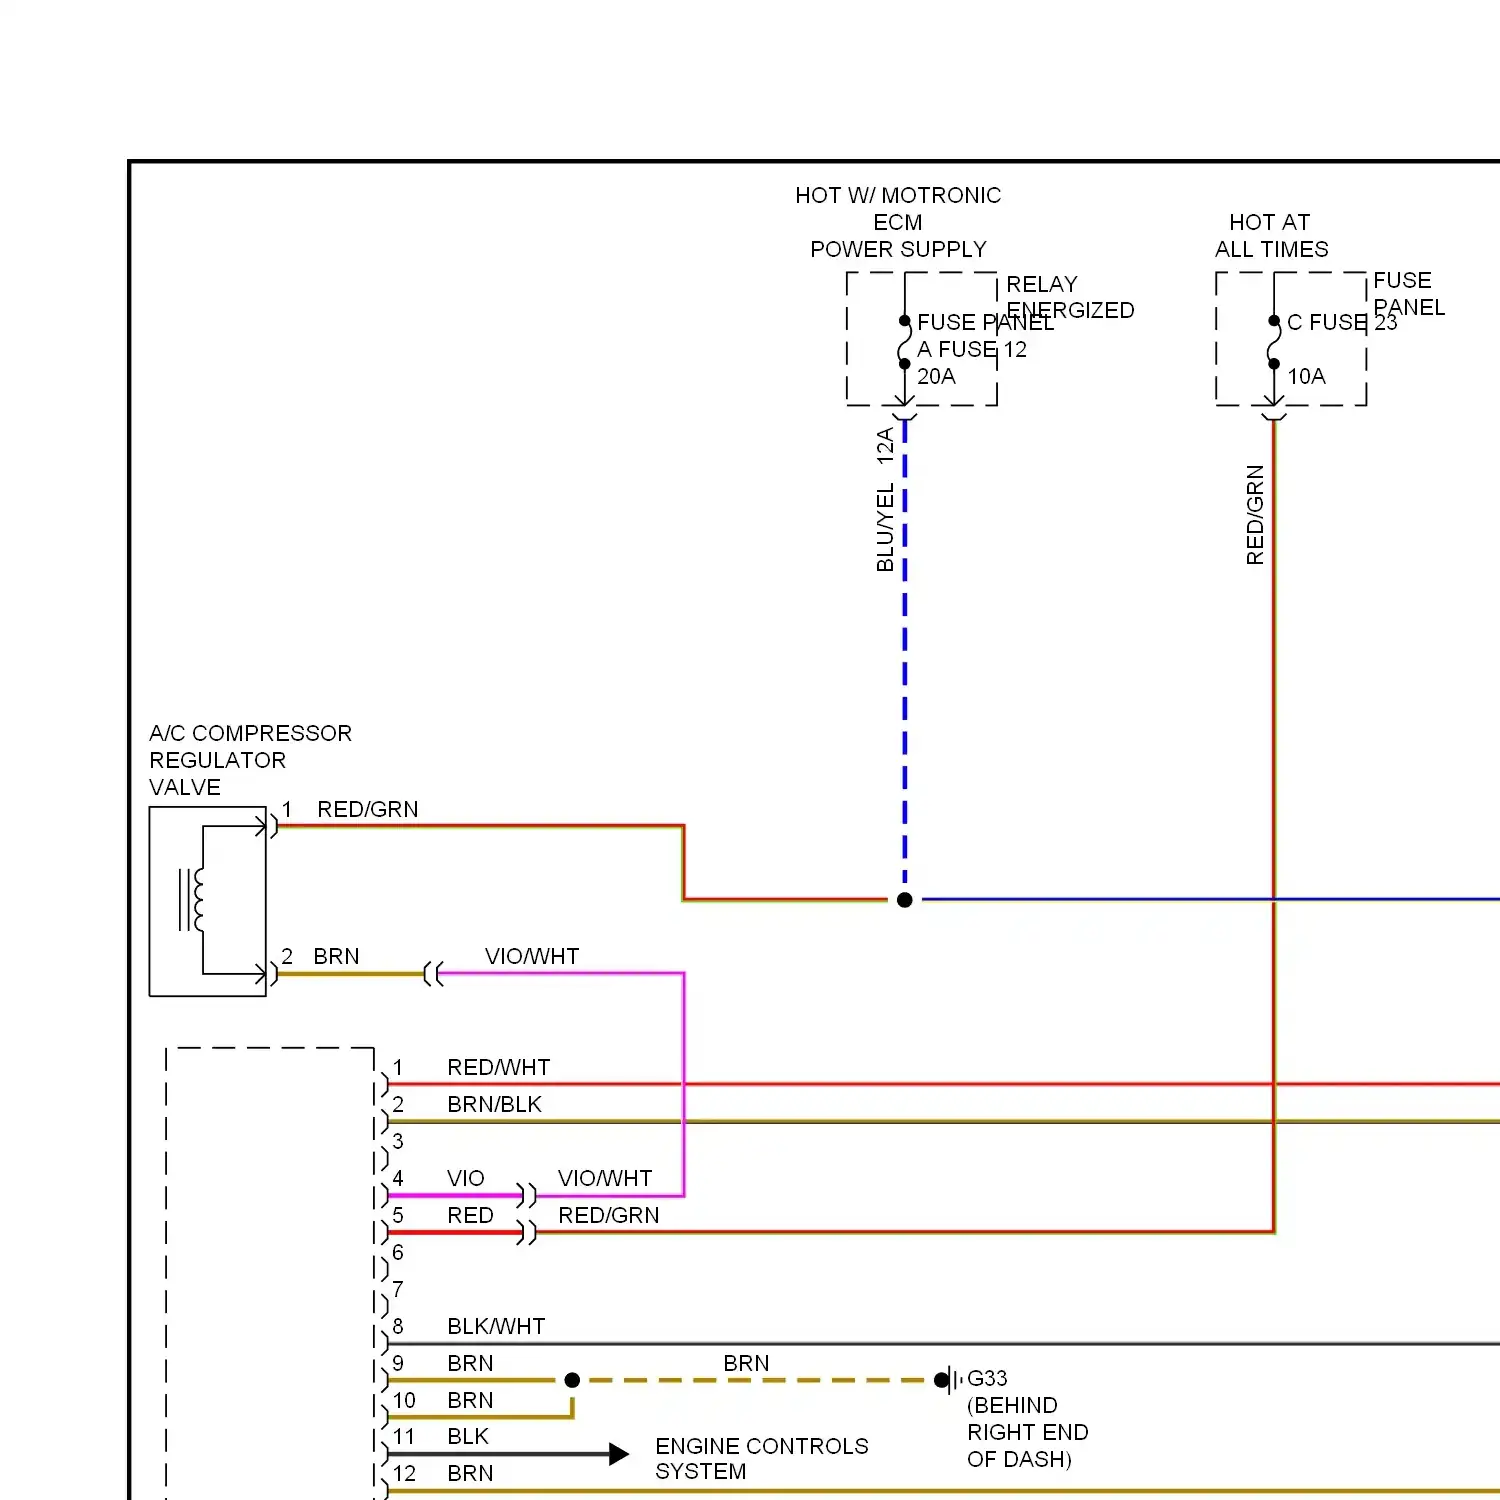Click the vertical '12A' label
The width and height of the screenshot is (1500, 1500).
[x=885, y=445]
